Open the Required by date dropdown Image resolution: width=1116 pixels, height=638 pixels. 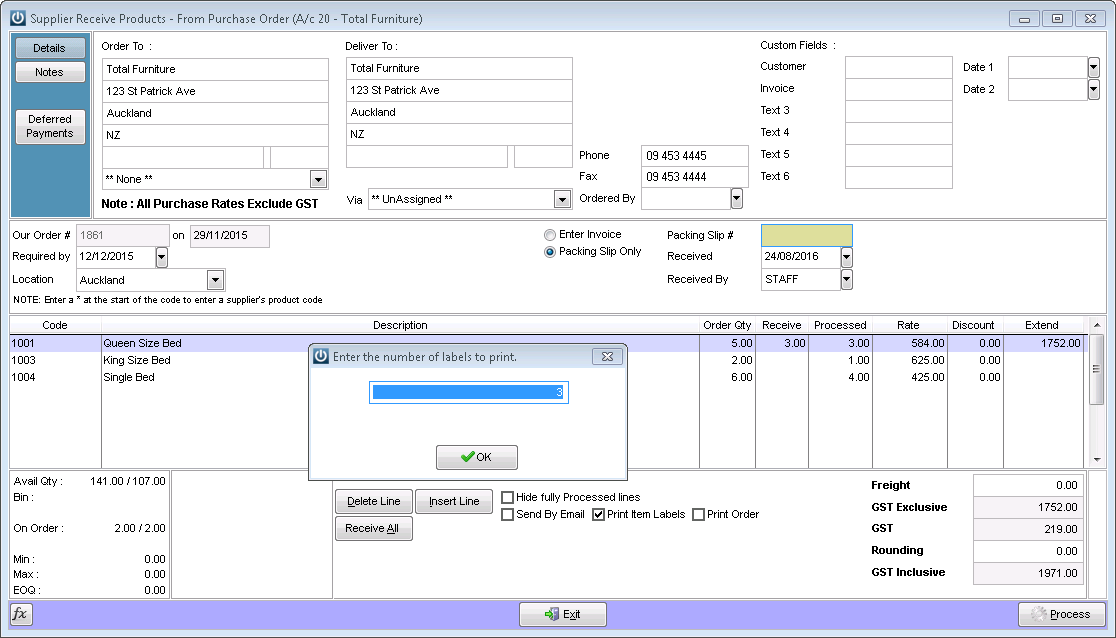click(162, 257)
